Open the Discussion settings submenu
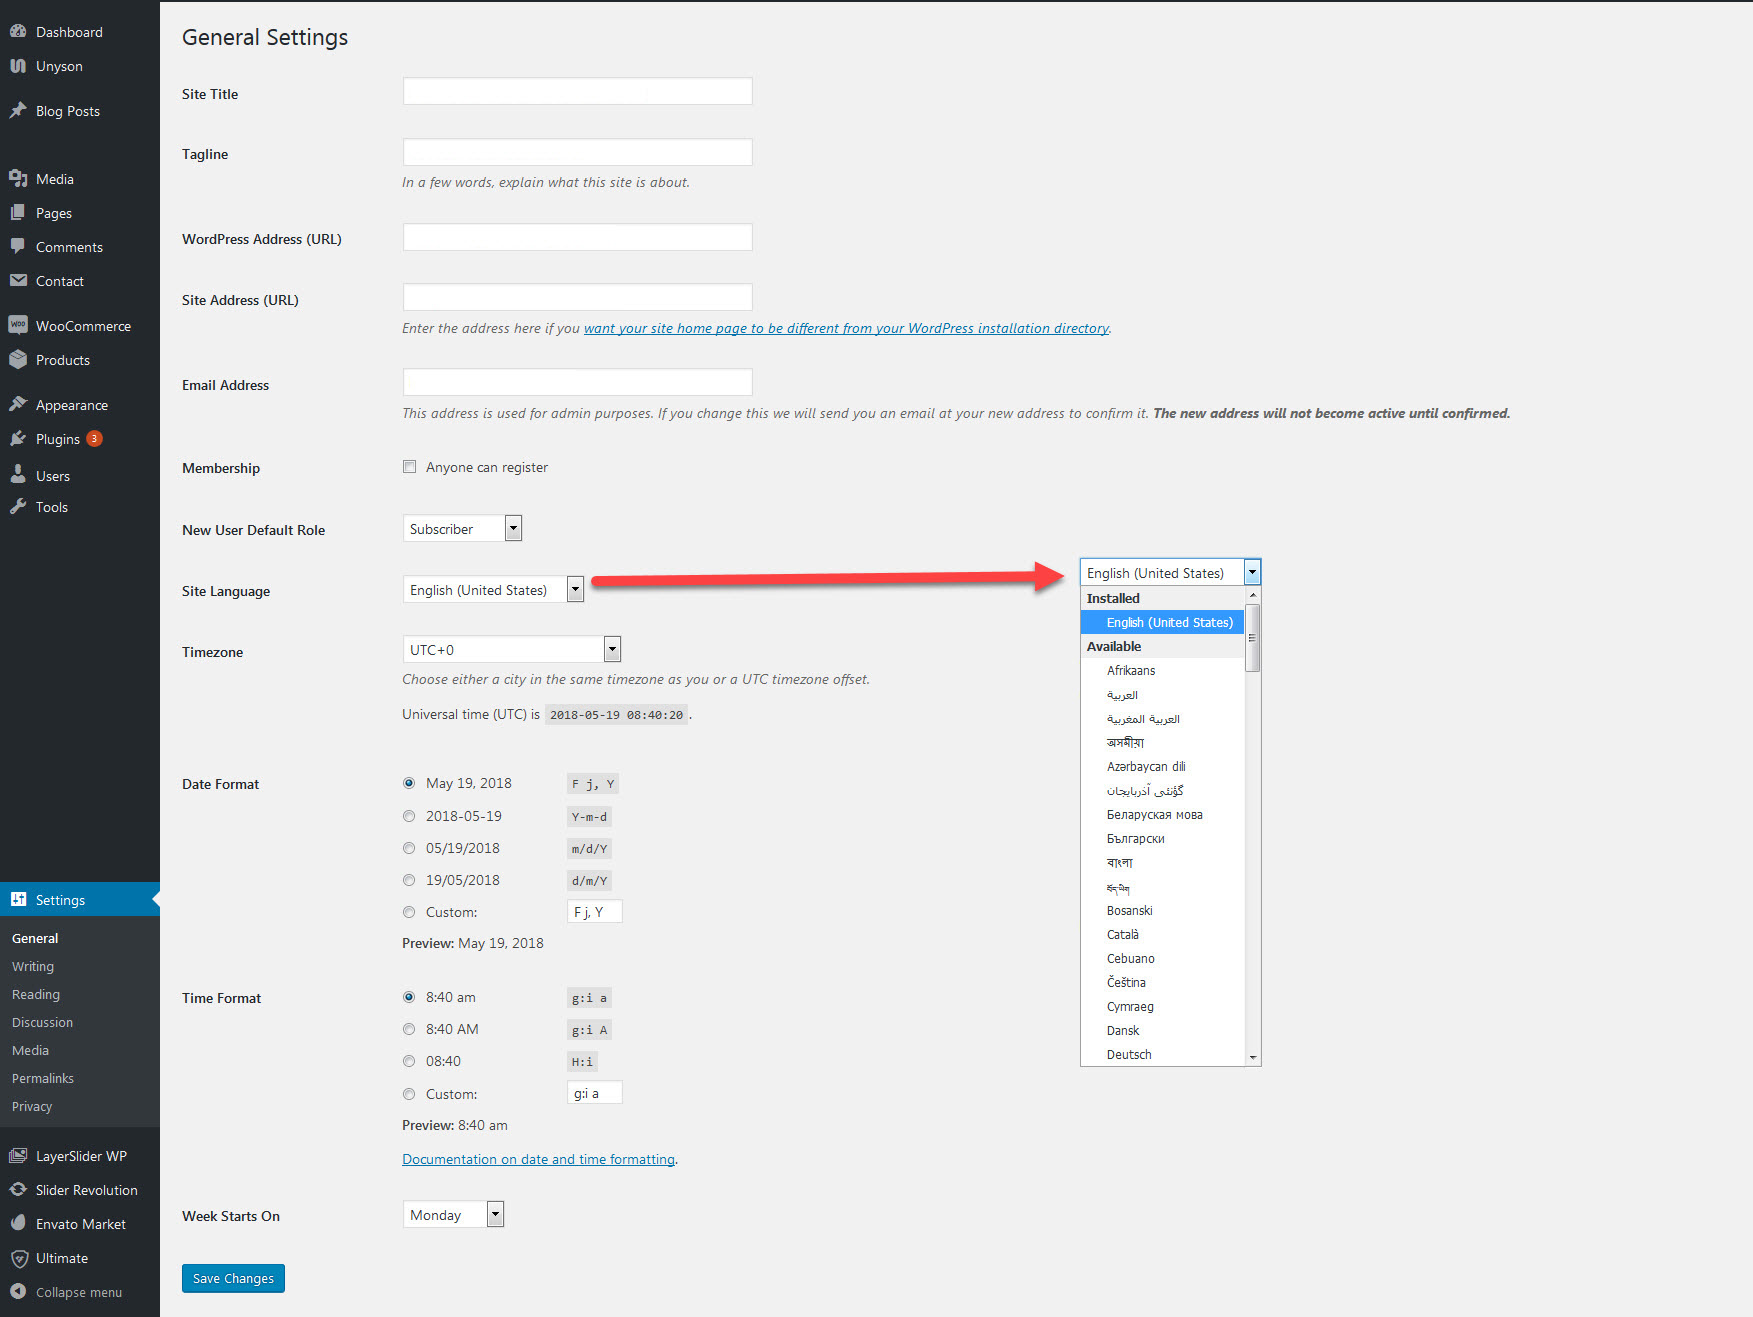1753x1317 pixels. 42,1022
